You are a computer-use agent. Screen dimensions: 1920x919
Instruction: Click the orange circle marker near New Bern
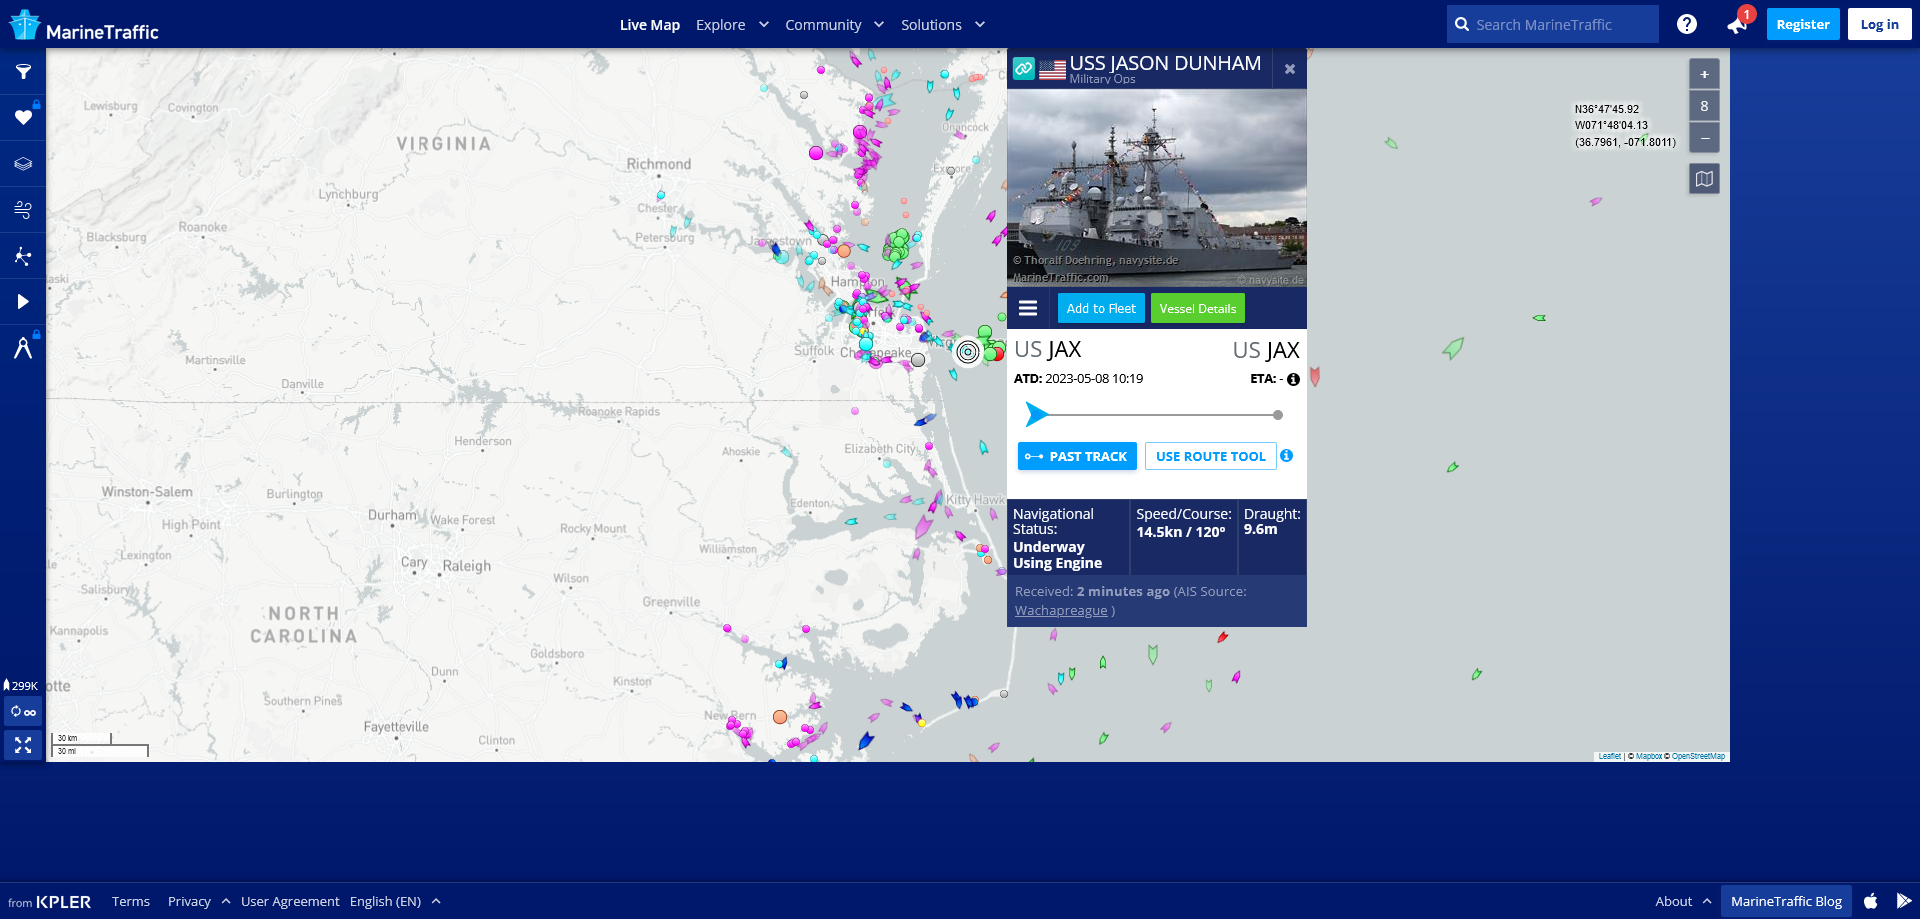[x=780, y=717]
